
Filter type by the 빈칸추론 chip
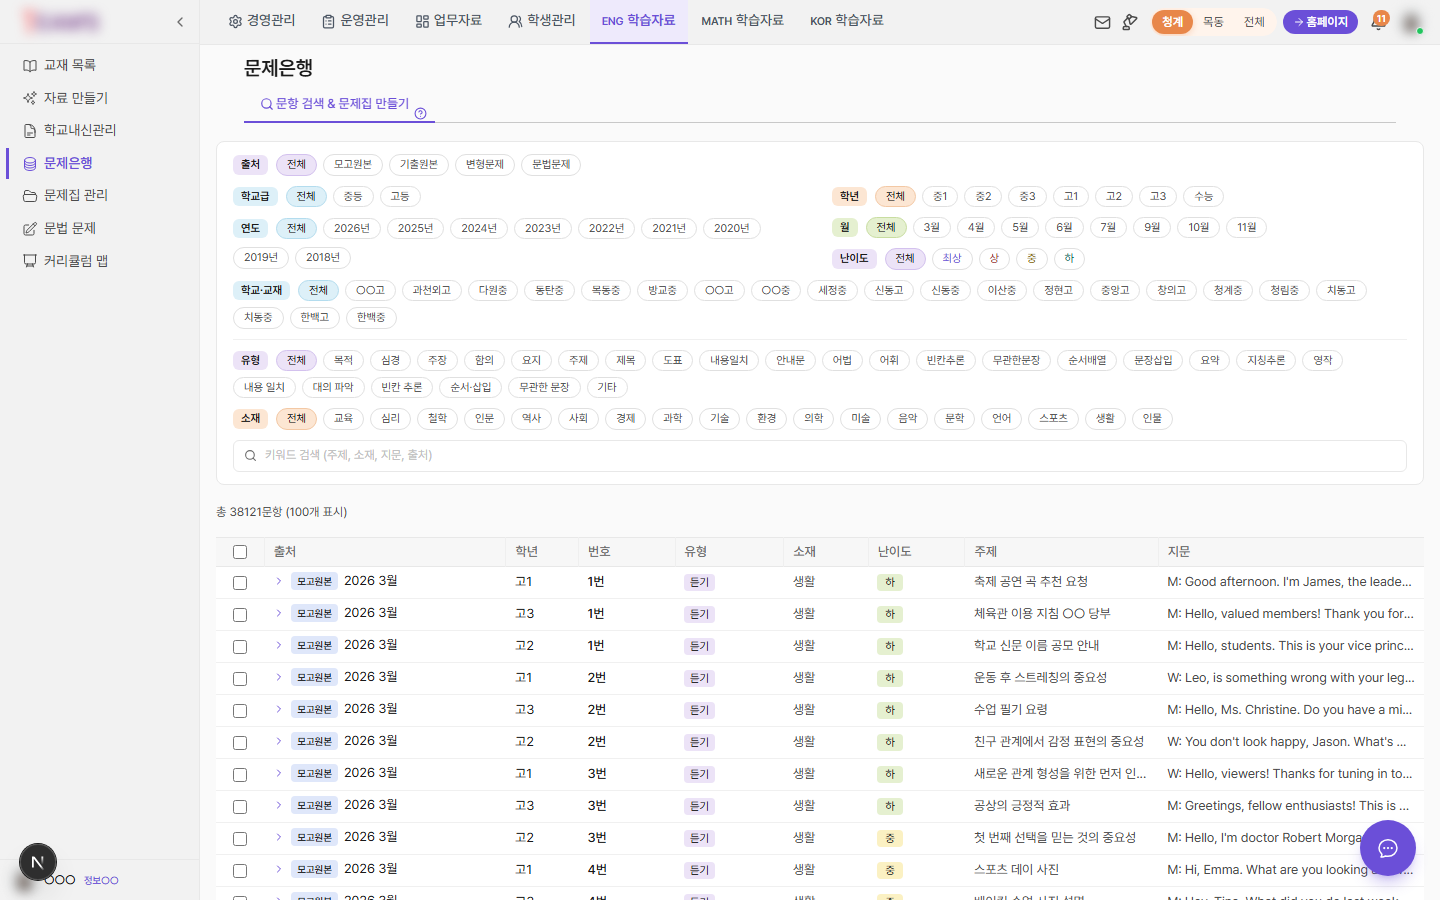[x=945, y=361]
